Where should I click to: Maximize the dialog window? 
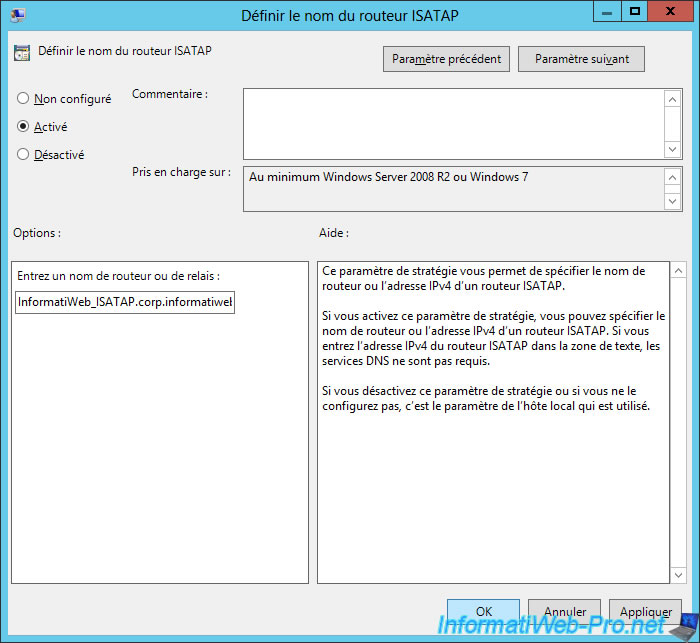tap(634, 12)
